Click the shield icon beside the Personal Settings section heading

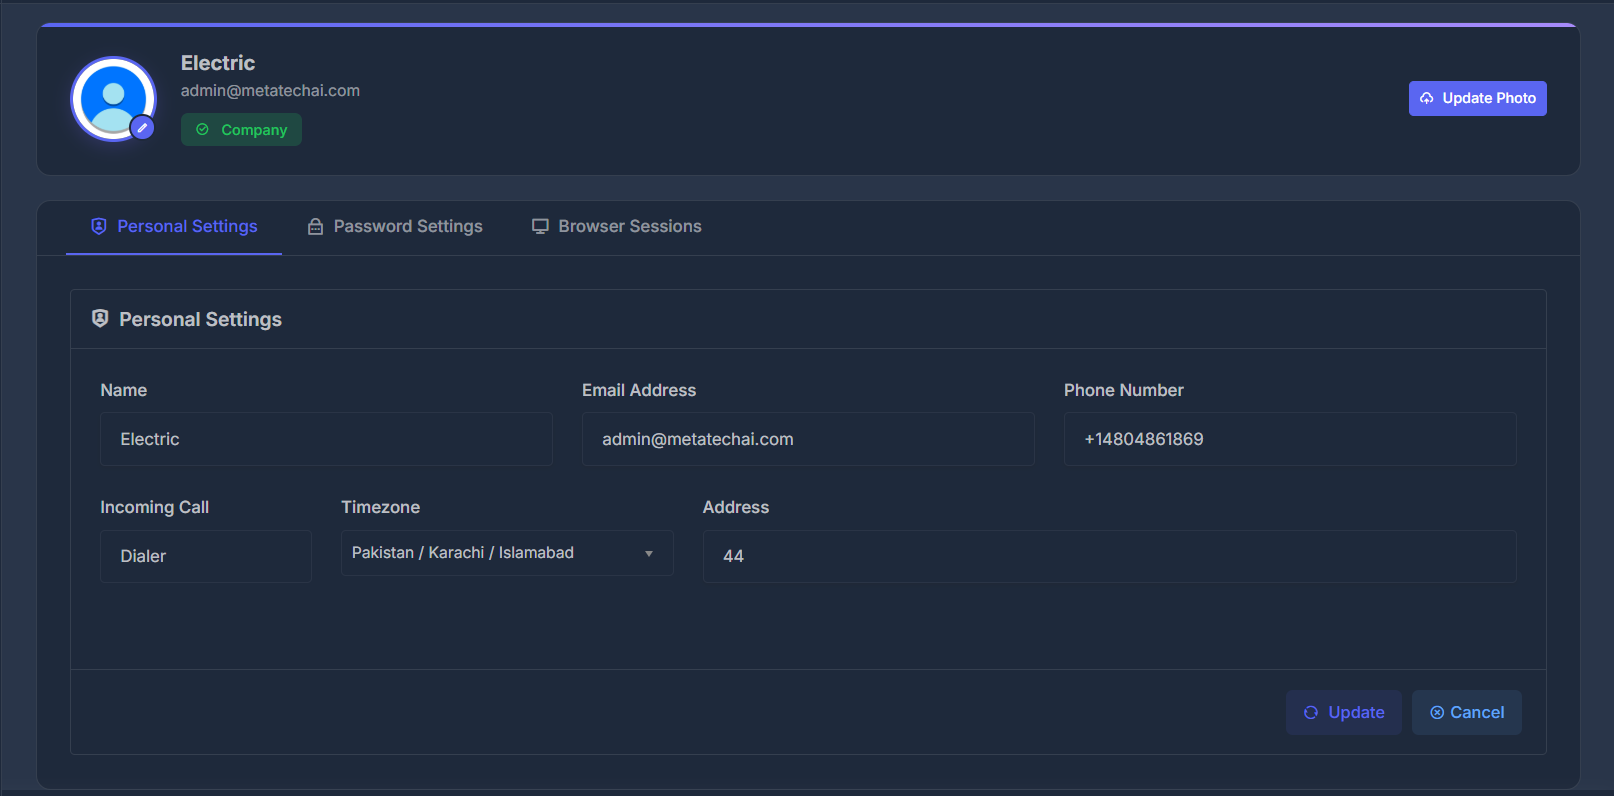(100, 319)
